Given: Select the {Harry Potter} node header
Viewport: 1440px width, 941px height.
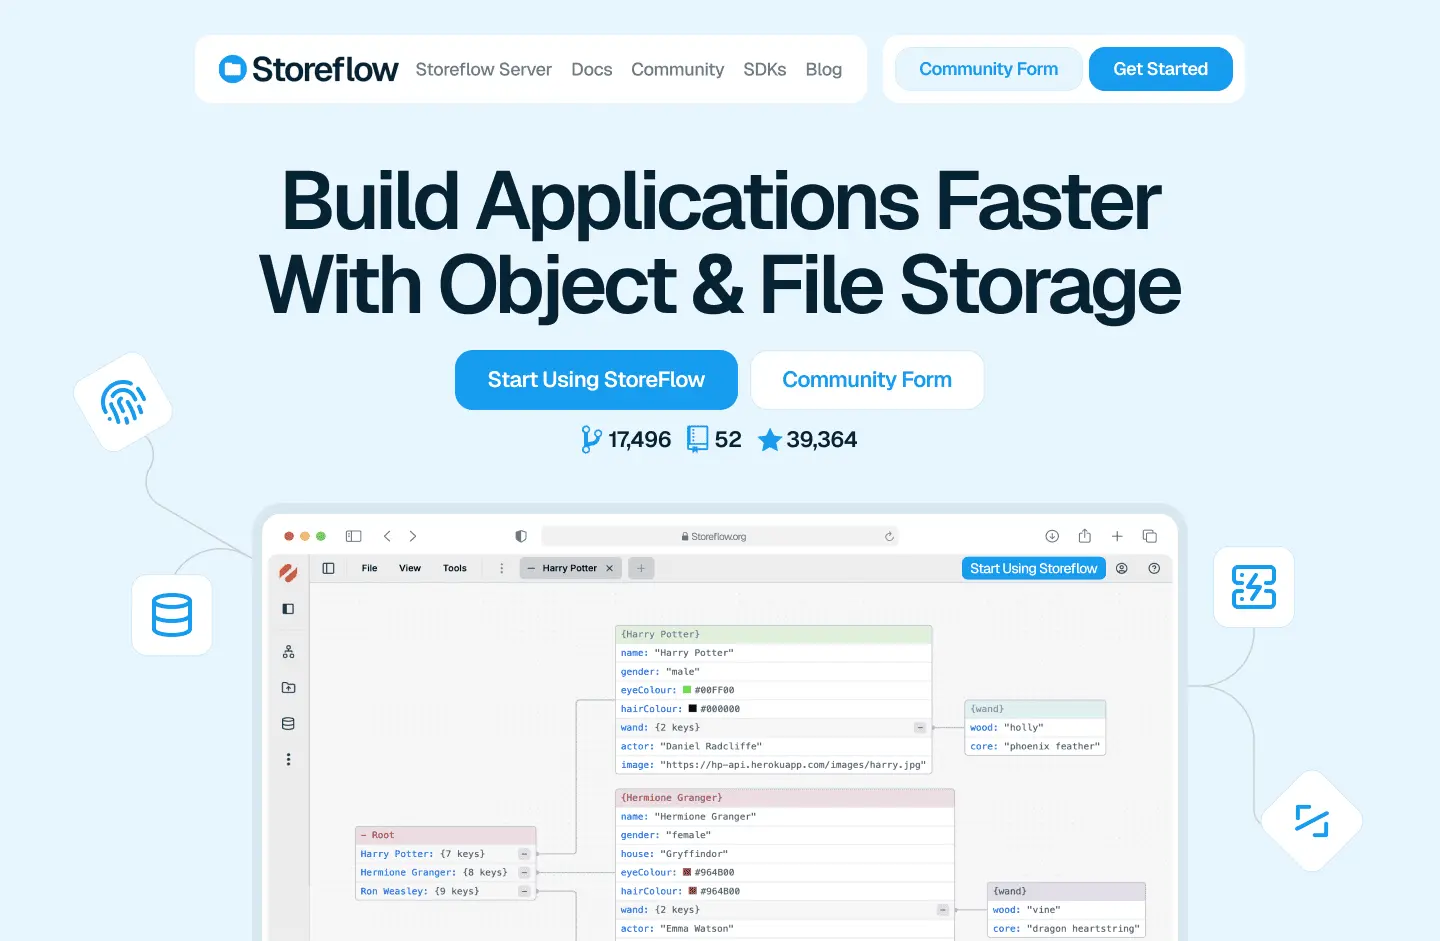Looking at the screenshot, I should pyautogui.click(x=774, y=634).
